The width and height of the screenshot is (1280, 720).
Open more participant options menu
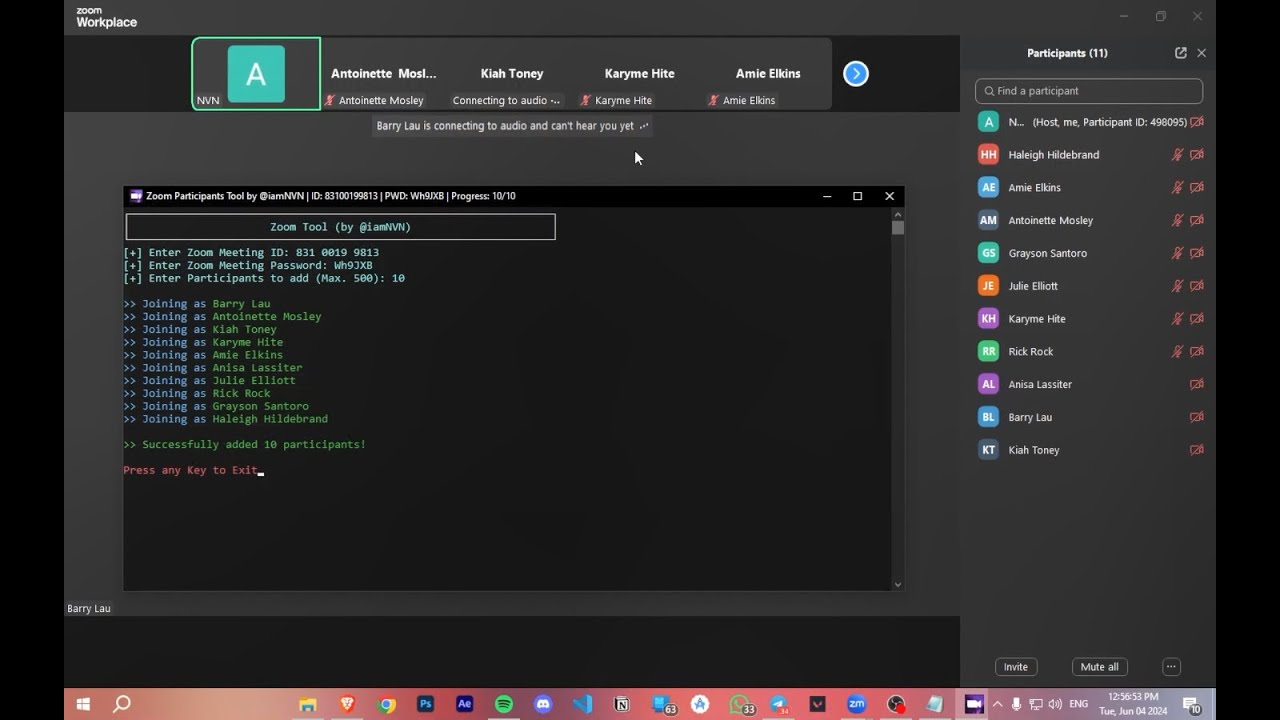coord(1171,667)
